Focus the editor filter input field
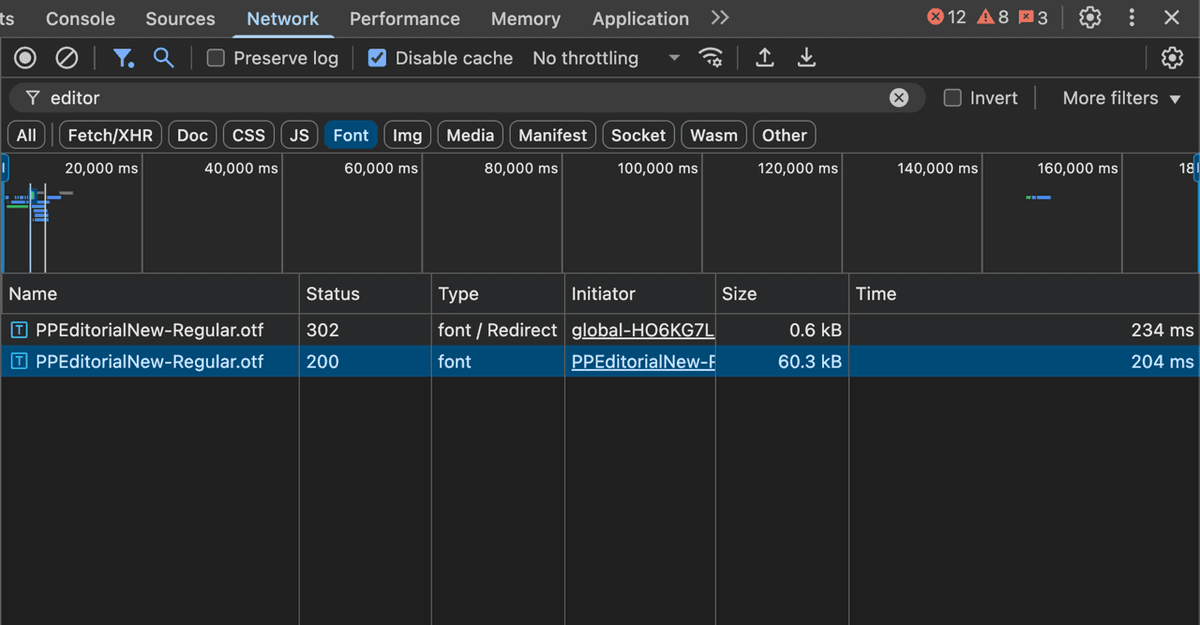 [465, 98]
